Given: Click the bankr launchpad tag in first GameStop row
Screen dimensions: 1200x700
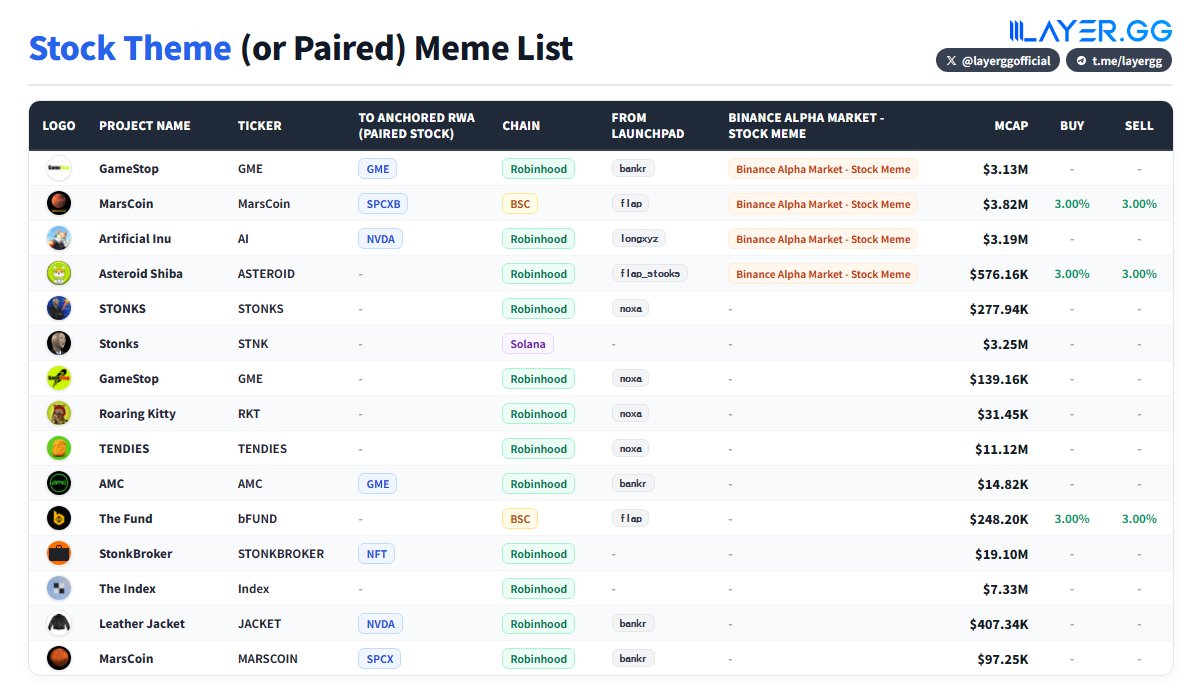Looking at the screenshot, I should pyautogui.click(x=633, y=169).
